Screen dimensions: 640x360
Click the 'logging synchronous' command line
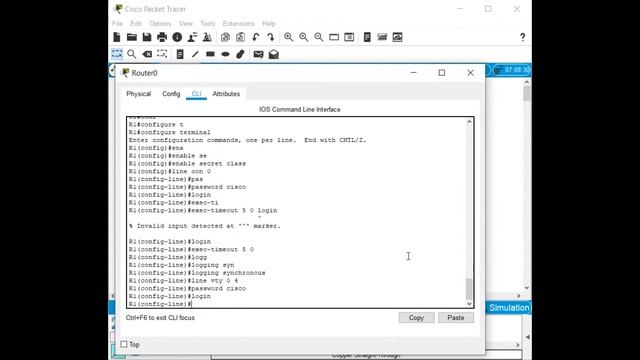[197, 273]
